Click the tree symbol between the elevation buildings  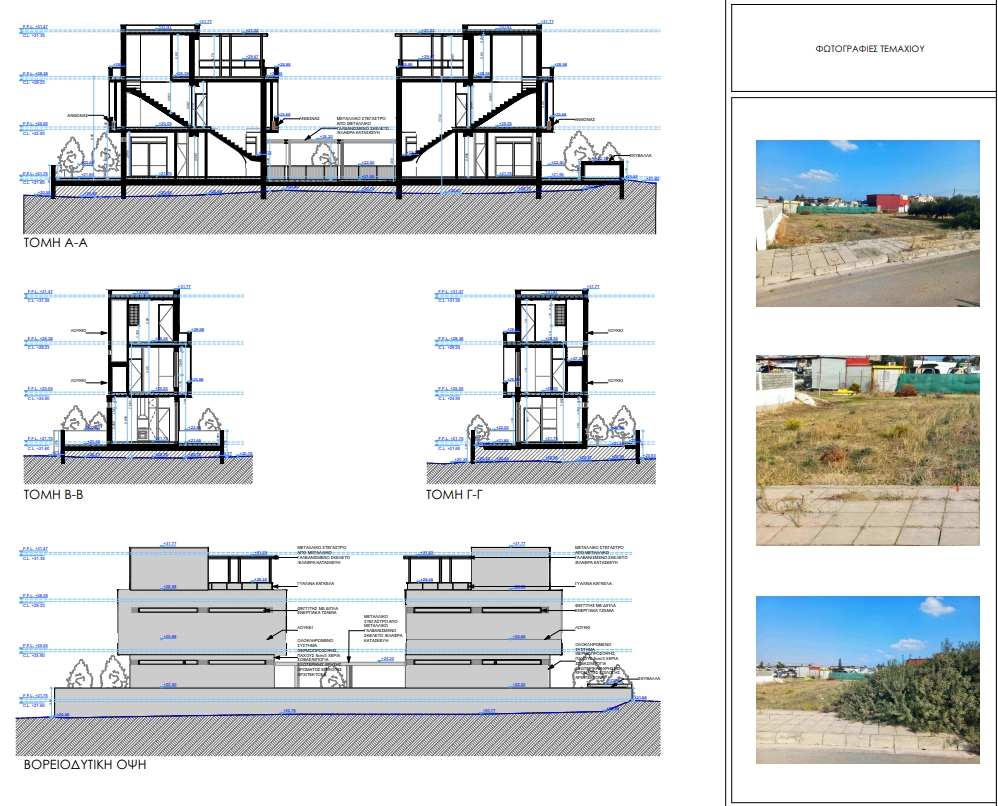coord(333,673)
